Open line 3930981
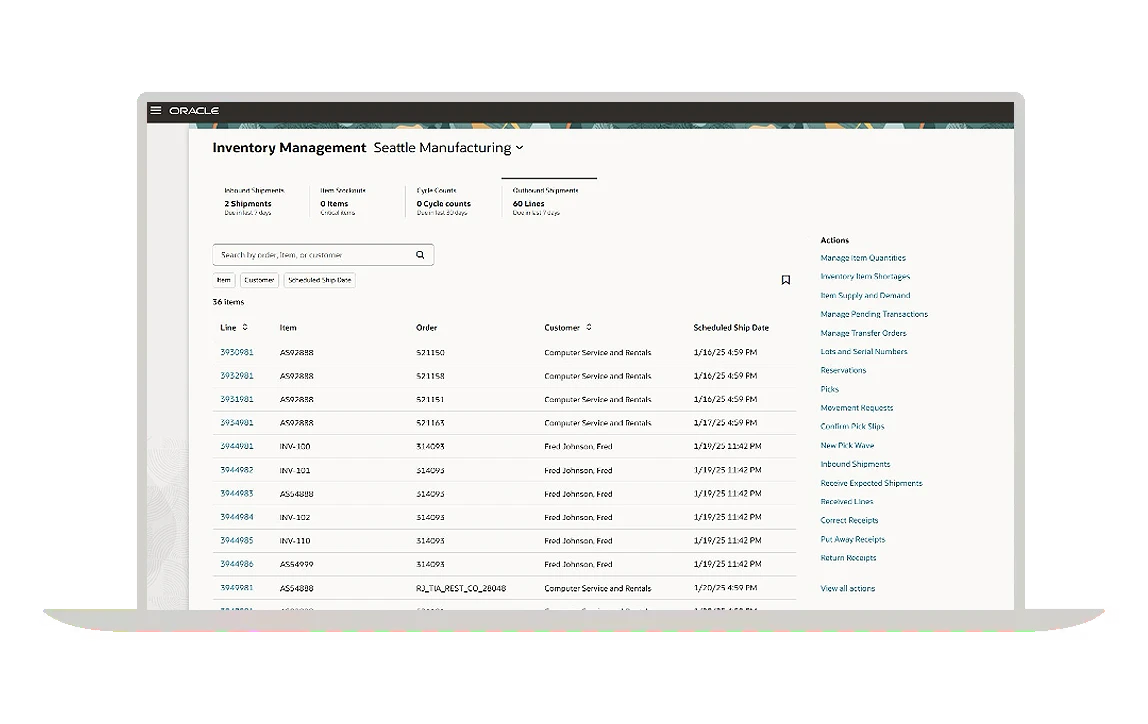1148x724 pixels. coord(236,352)
